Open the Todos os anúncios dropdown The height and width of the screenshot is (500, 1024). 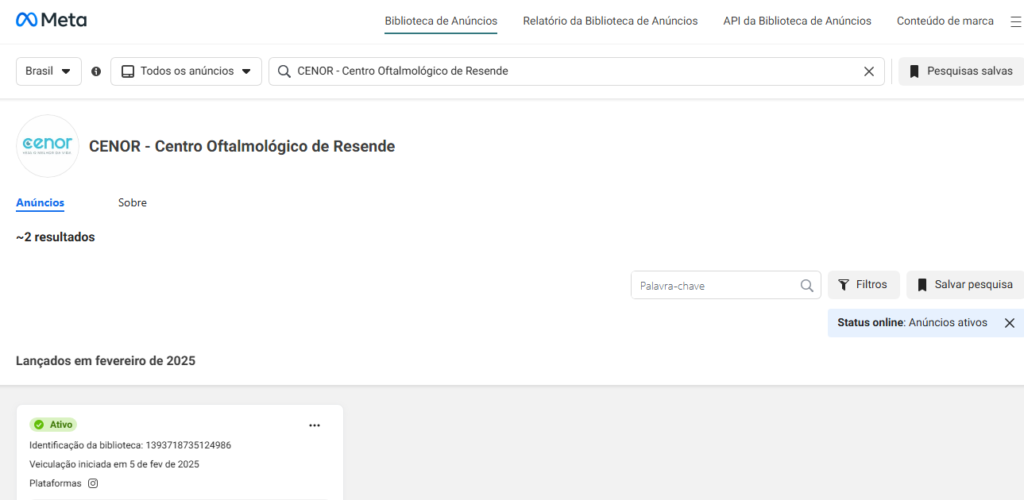click(186, 71)
